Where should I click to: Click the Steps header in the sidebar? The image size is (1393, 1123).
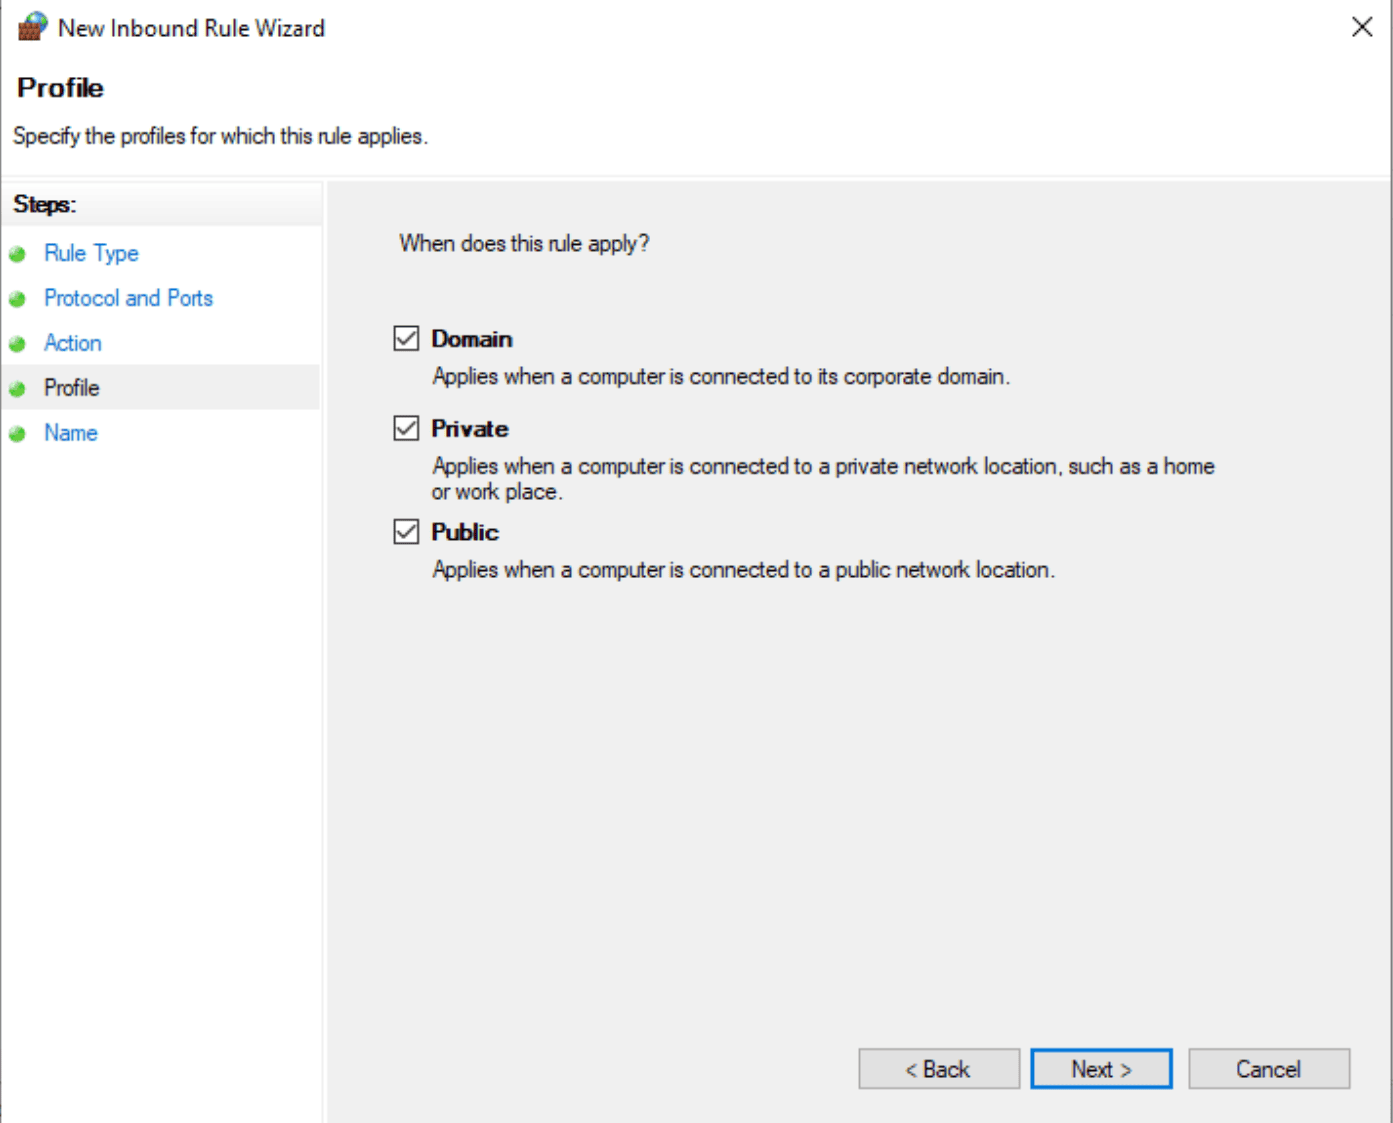[44, 203]
